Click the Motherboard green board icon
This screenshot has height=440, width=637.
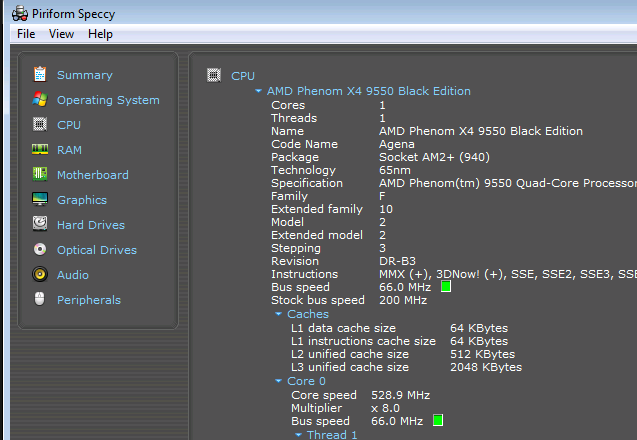(x=40, y=174)
